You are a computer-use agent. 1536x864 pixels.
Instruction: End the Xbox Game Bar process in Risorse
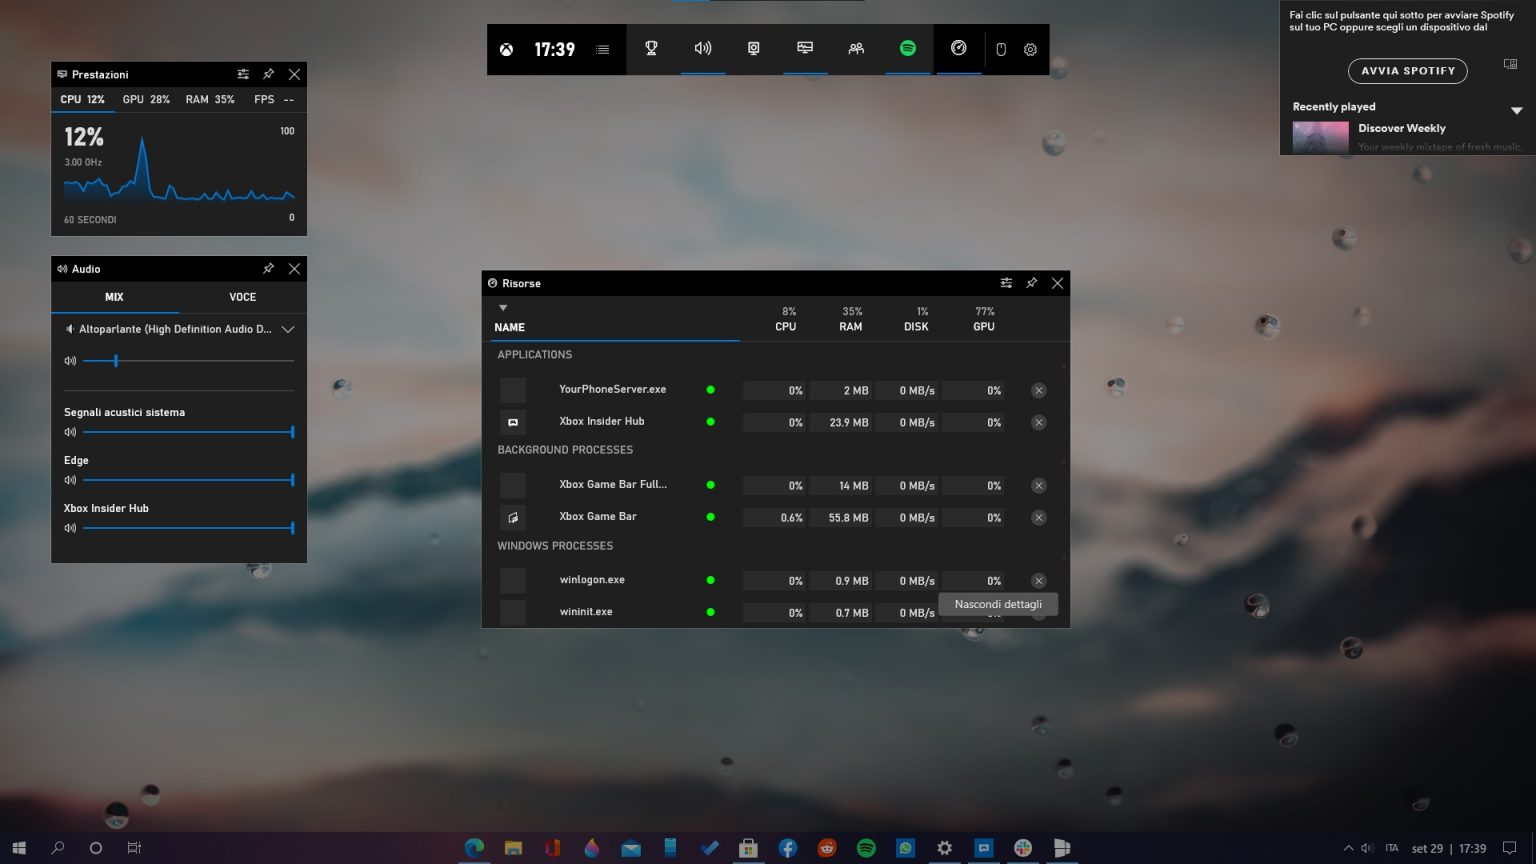1038,517
